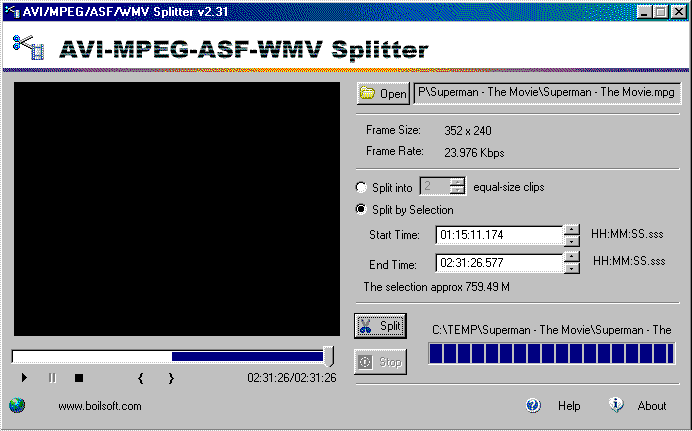Image resolution: width=692 pixels, height=431 pixels.
Task: Click the Help question mark icon
Action: [533, 406]
